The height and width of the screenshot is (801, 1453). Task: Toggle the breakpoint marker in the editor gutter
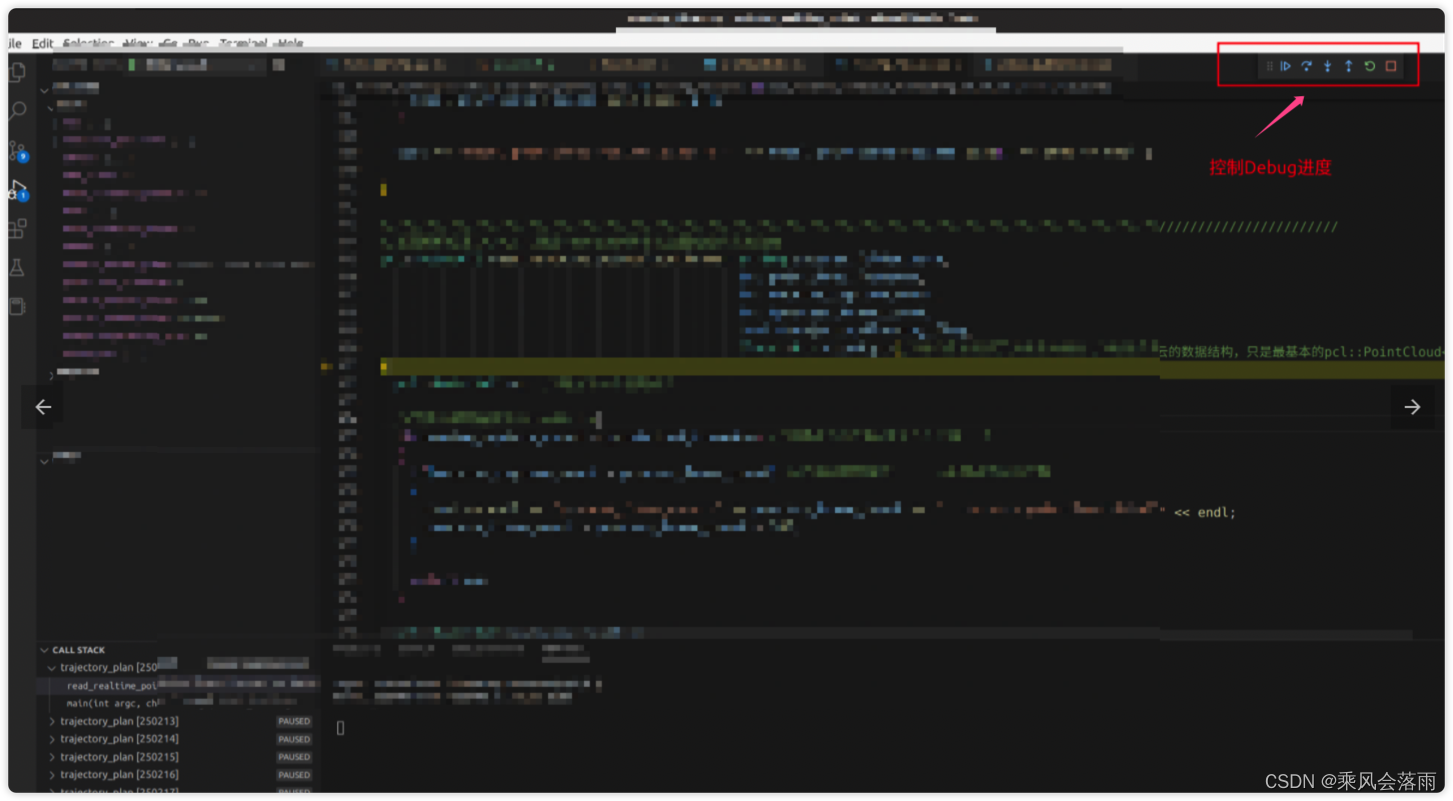323,367
